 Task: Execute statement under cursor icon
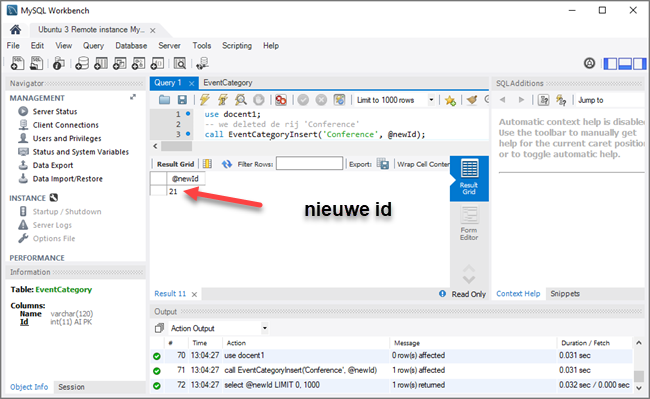[x=223, y=100]
